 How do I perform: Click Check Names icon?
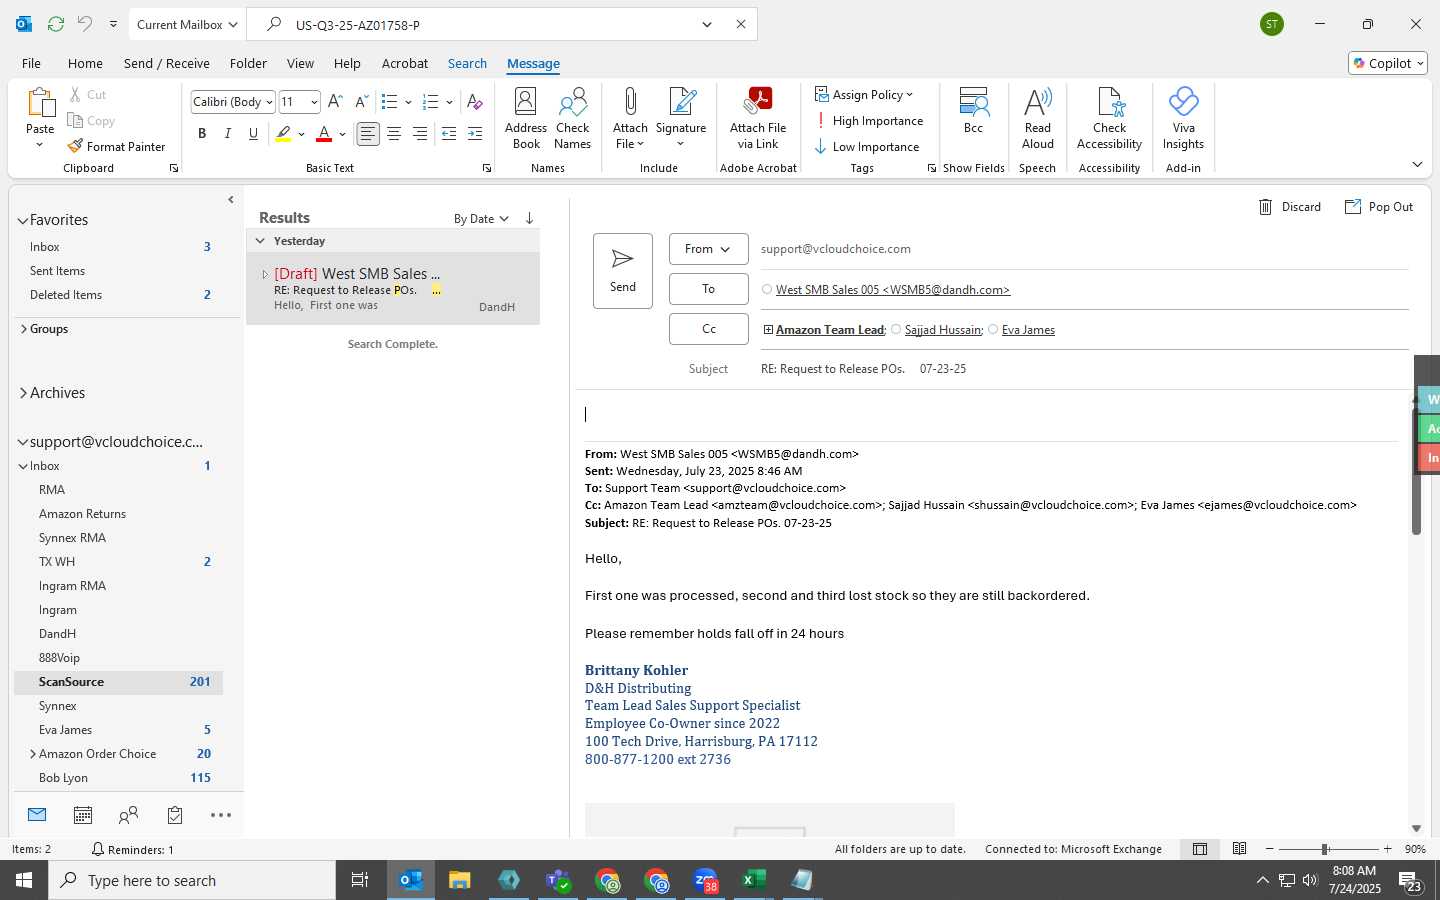[x=573, y=118]
